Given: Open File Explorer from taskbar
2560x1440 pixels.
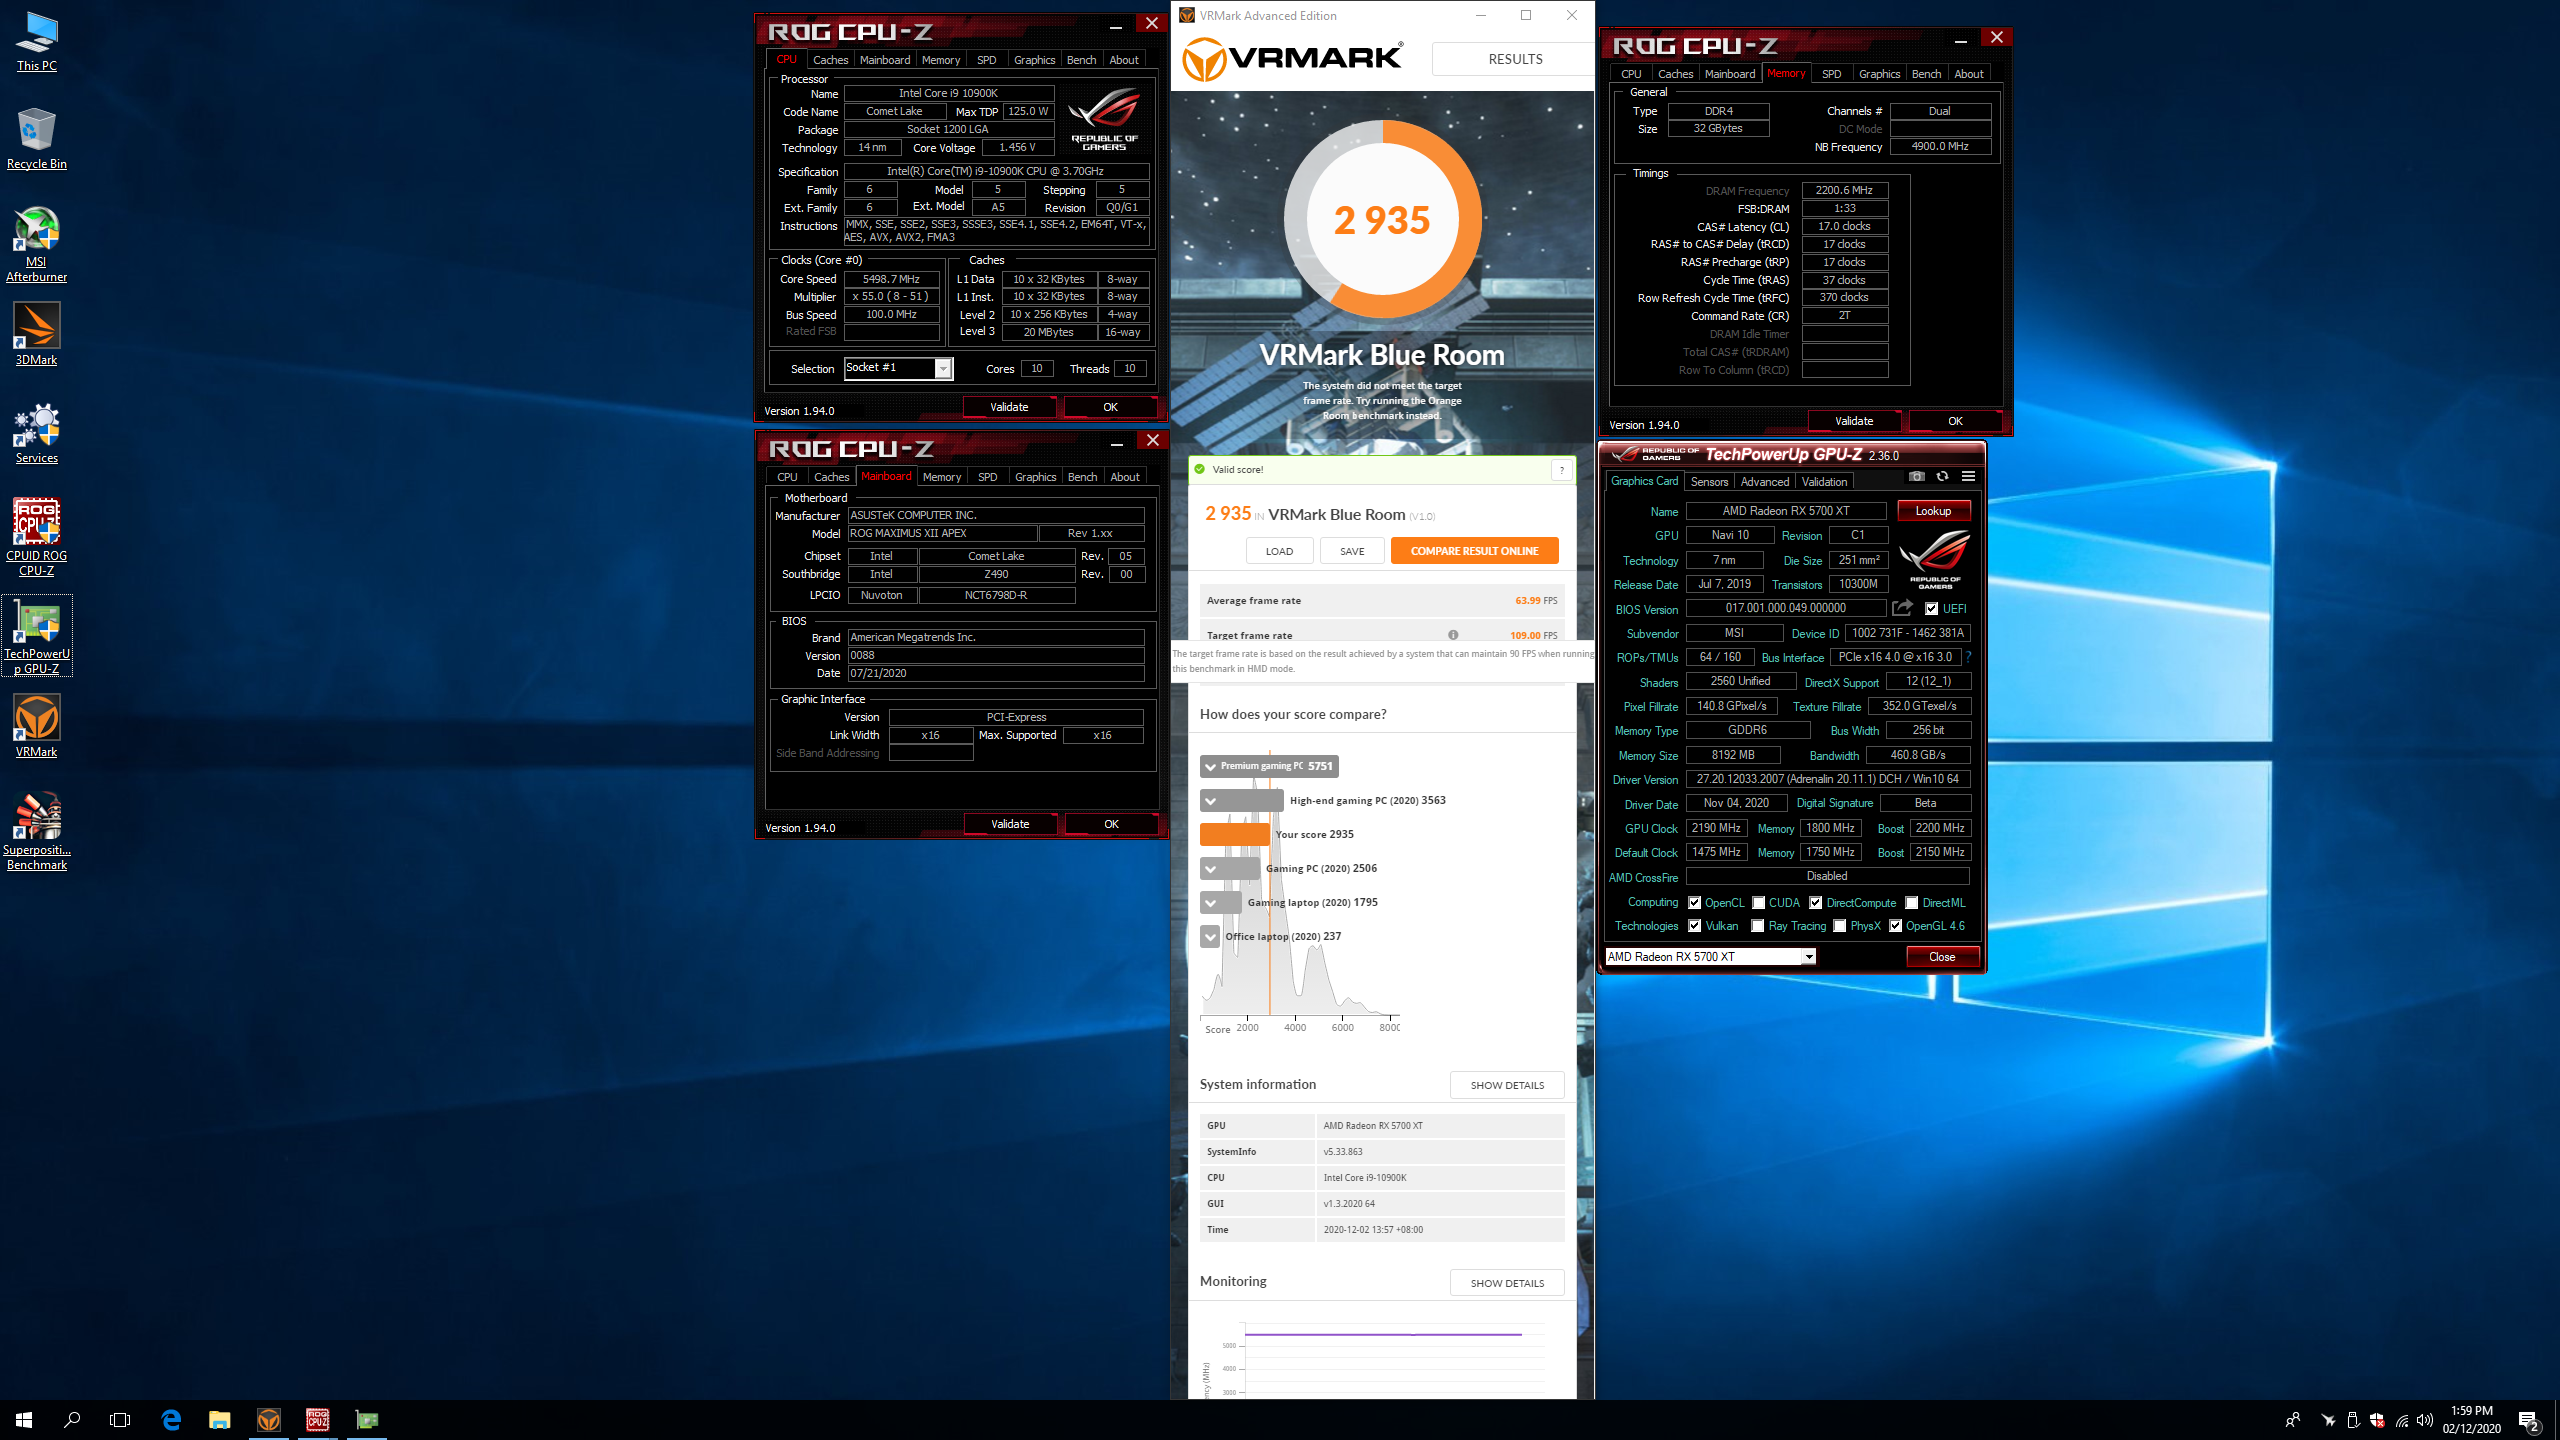Looking at the screenshot, I should pyautogui.click(x=220, y=1420).
